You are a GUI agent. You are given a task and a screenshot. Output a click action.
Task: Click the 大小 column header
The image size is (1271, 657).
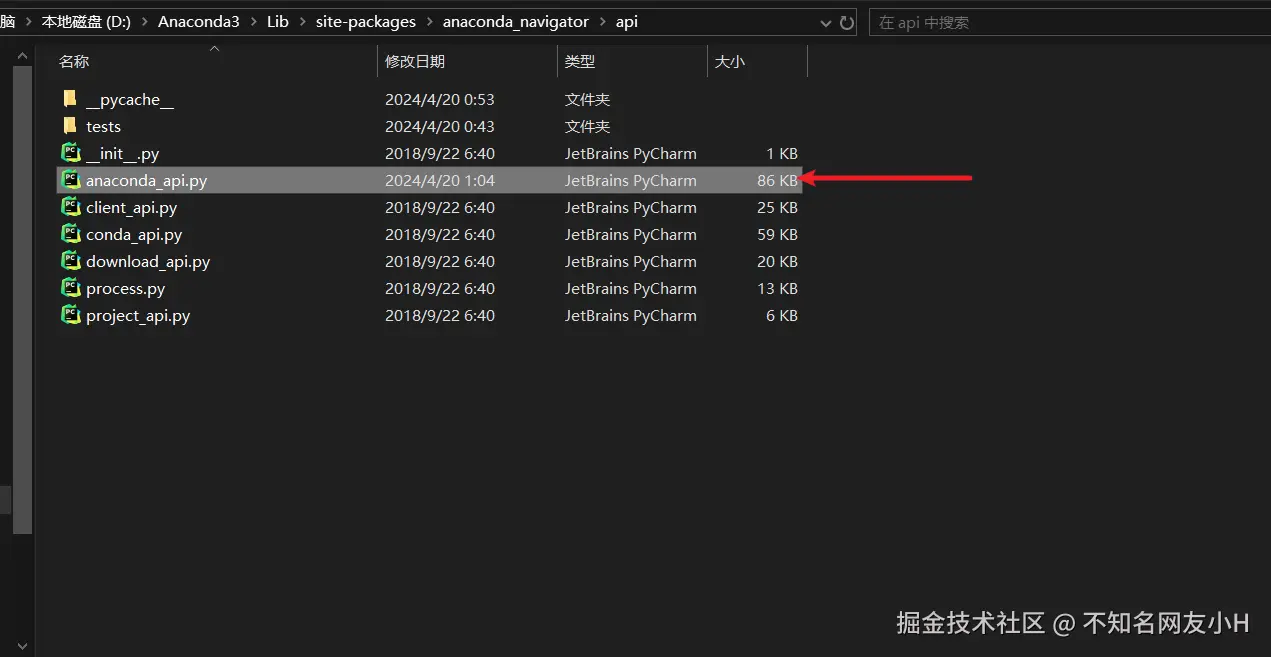coord(730,61)
